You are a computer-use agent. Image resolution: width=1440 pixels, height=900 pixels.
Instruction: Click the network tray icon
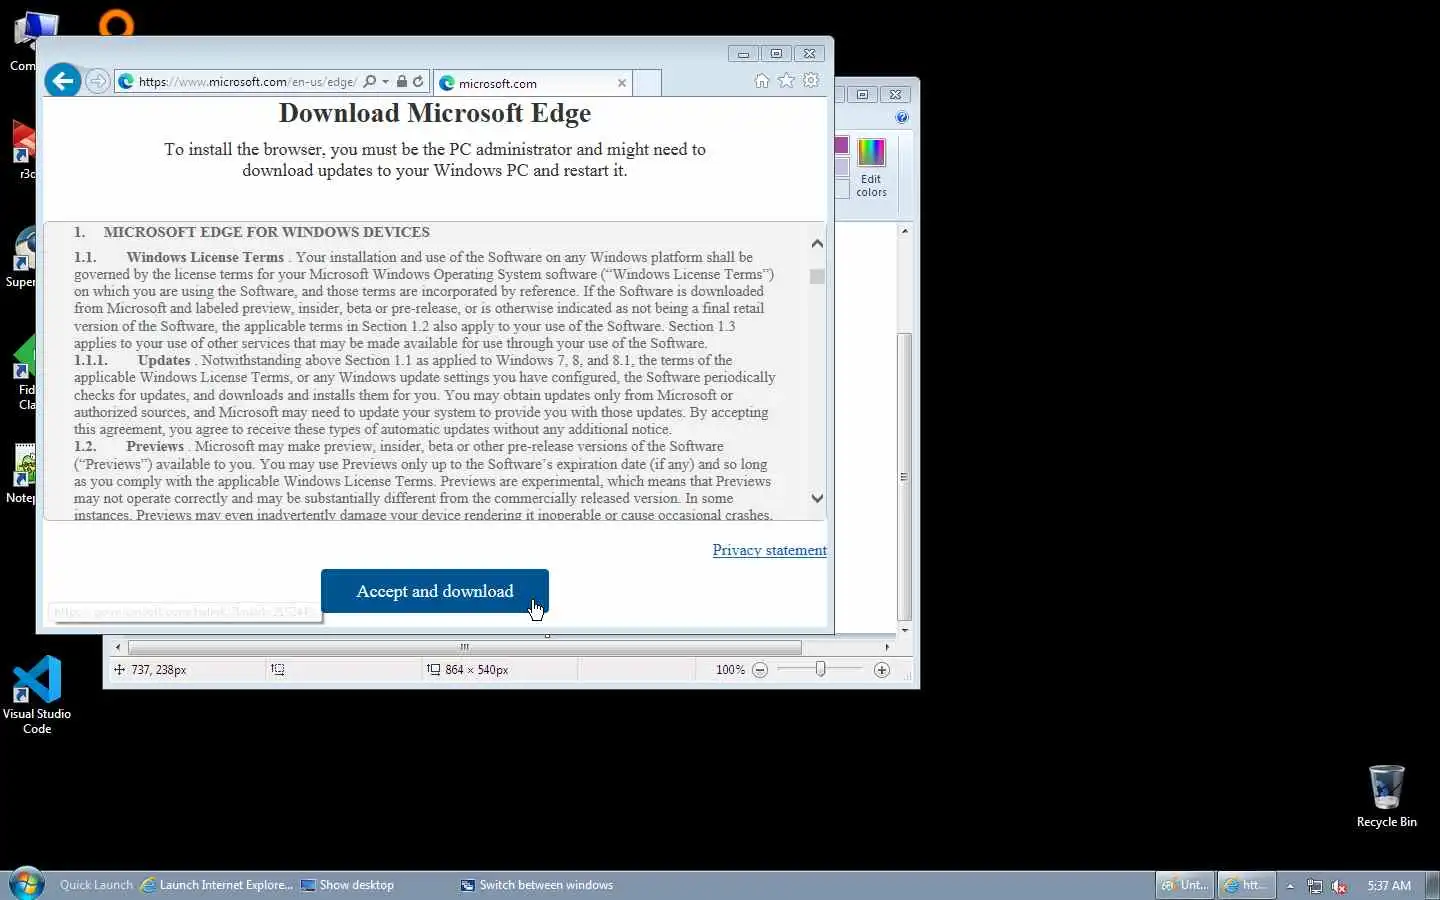click(x=1315, y=886)
